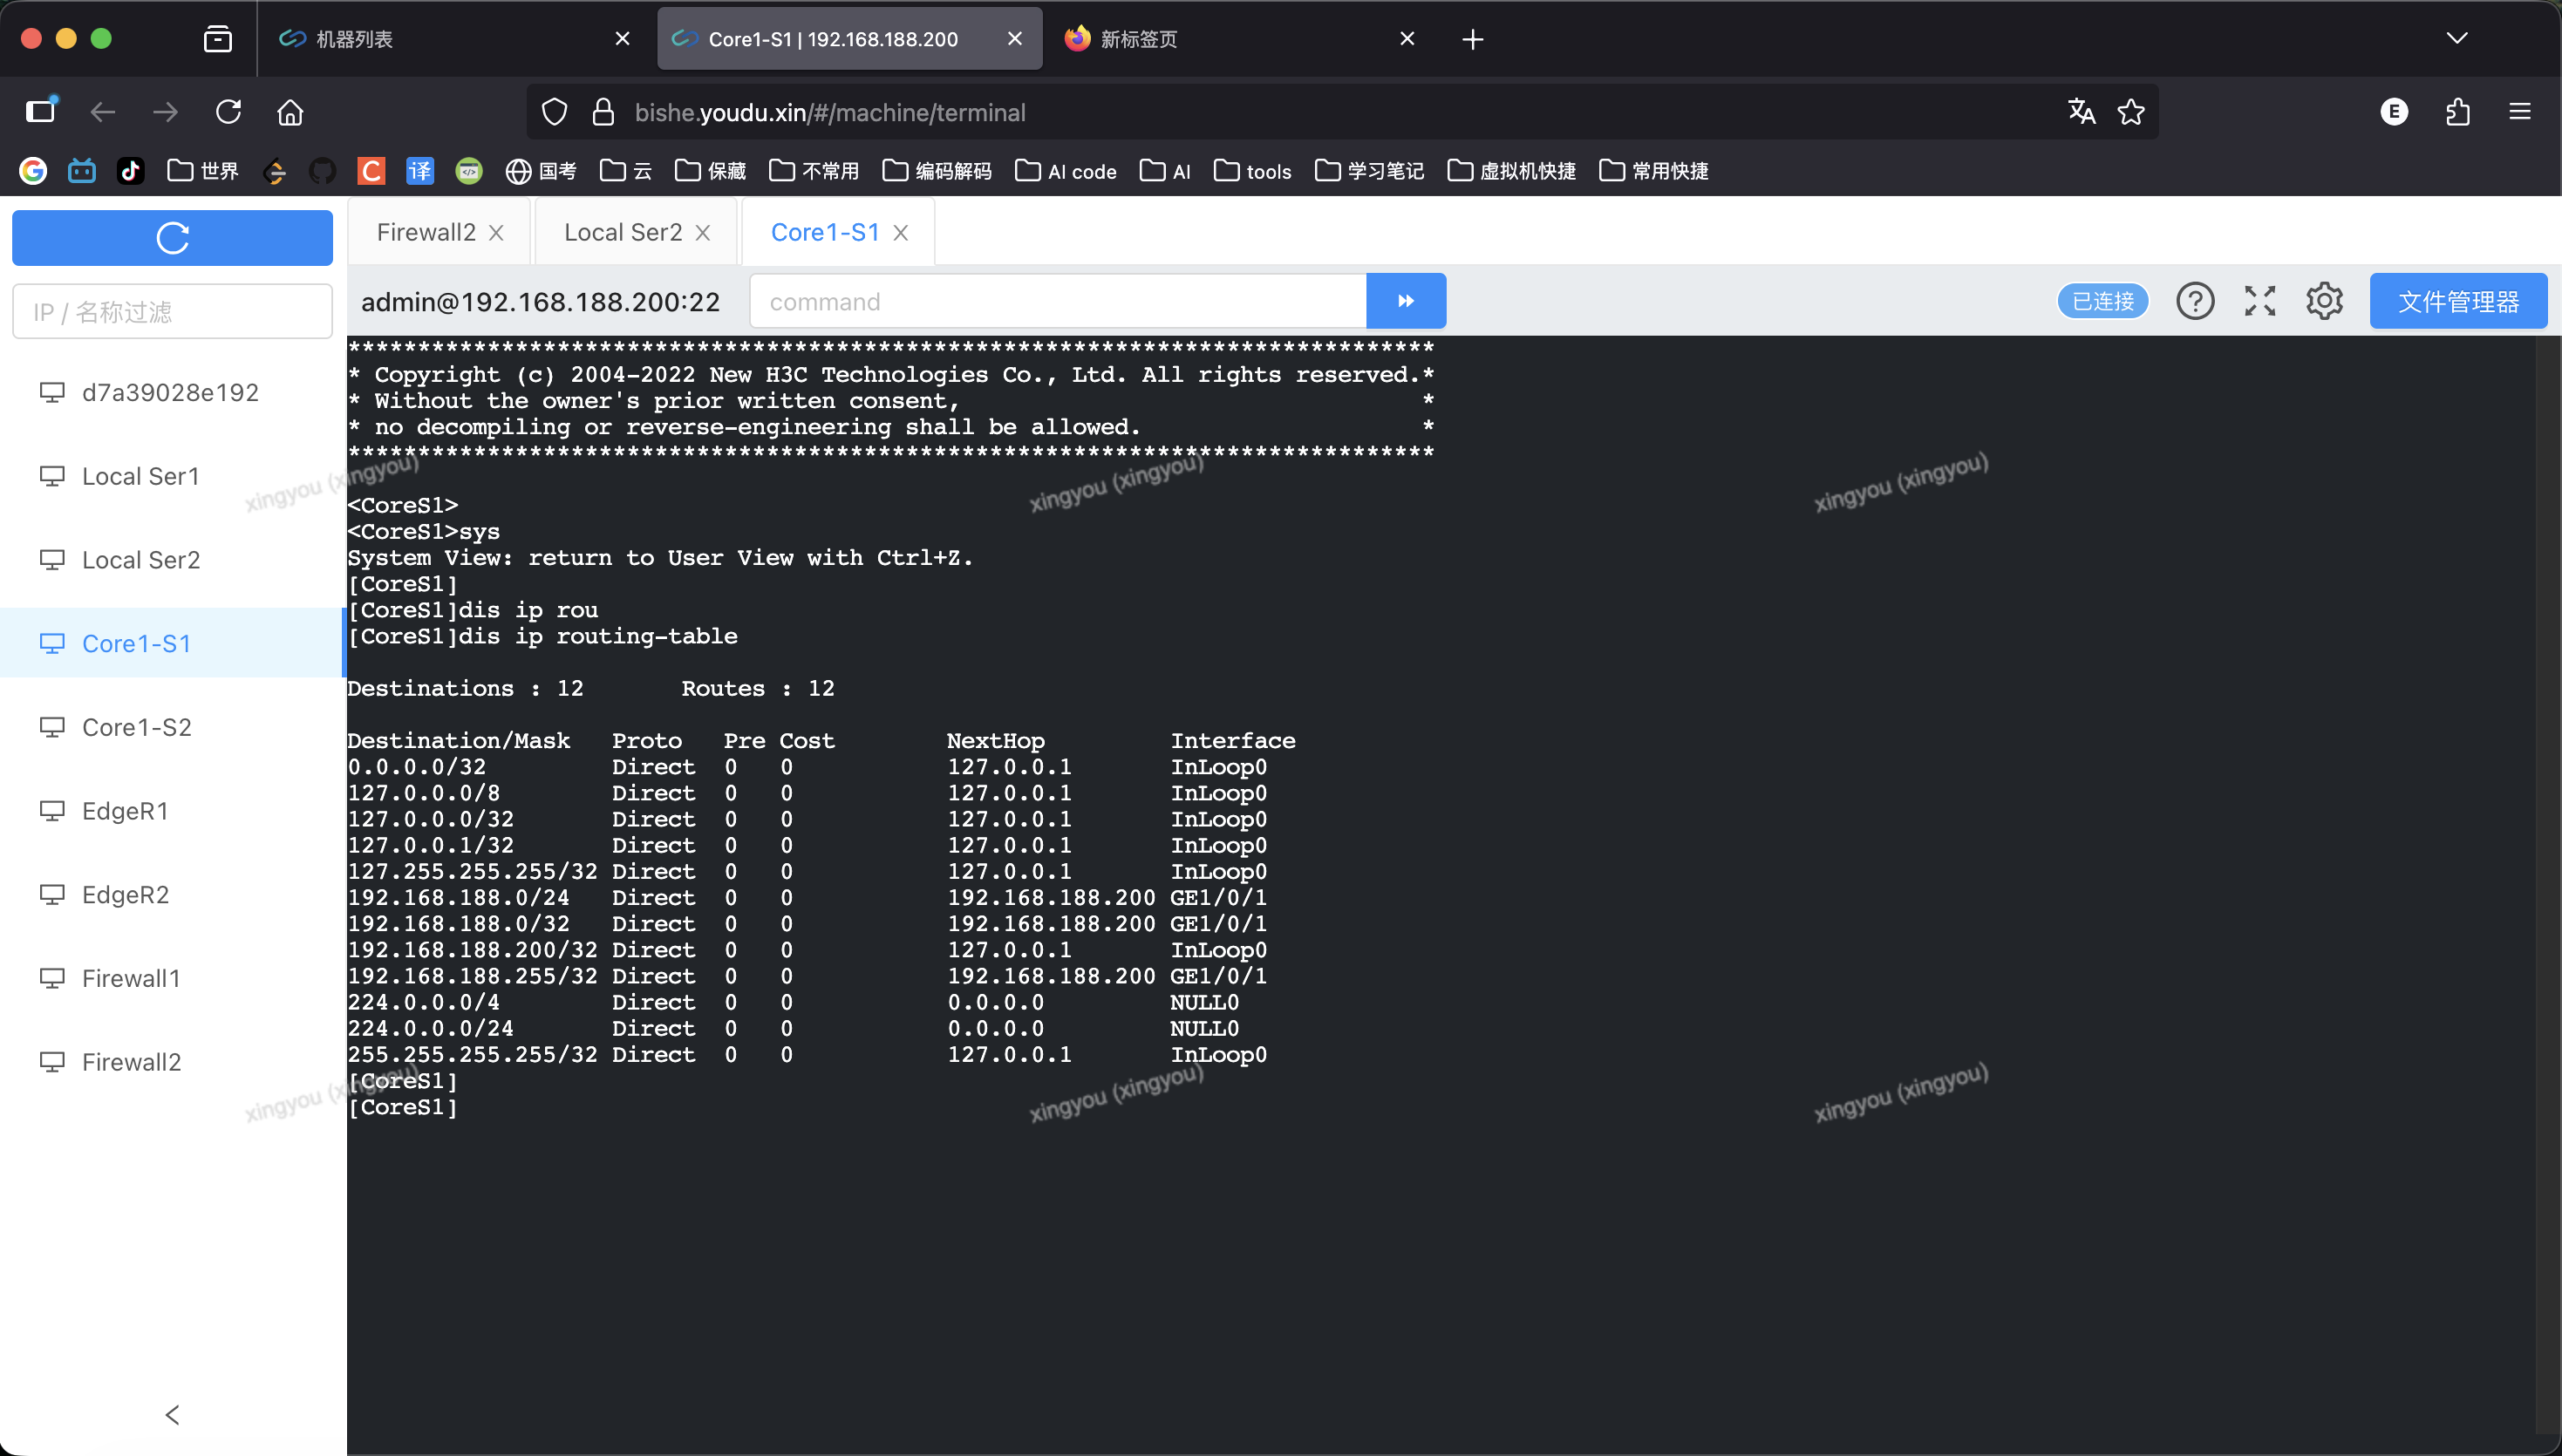Image resolution: width=2562 pixels, height=1456 pixels.
Task: Select Core1-S2 in the machine list
Action: click(136, 727)
